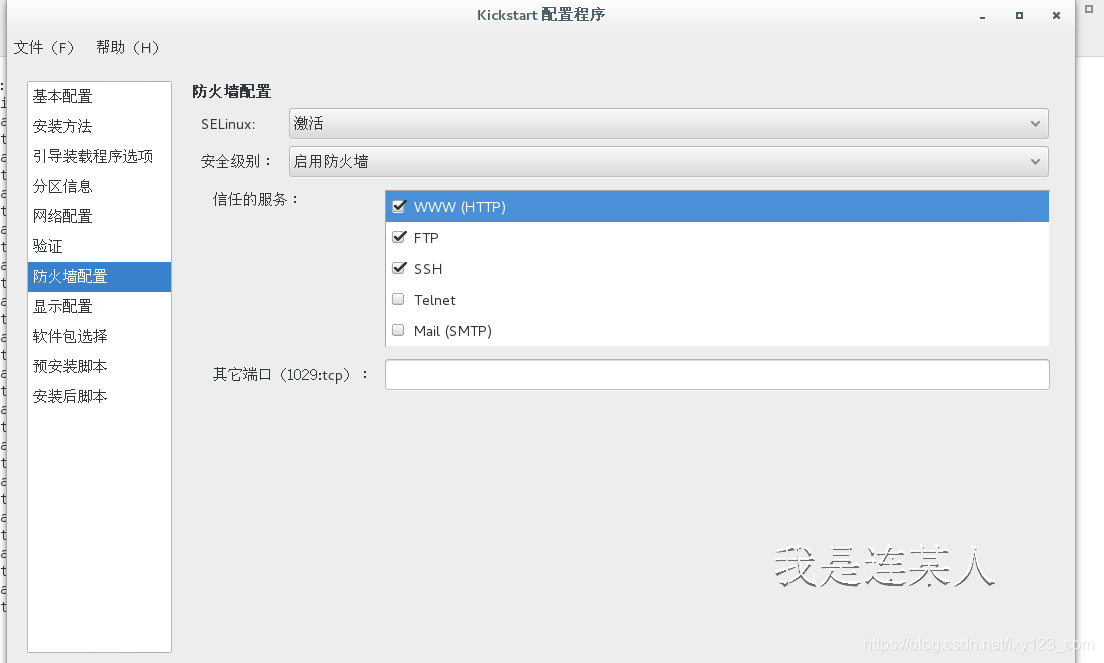Select 防火墙配置 in the sidebar

99,277
